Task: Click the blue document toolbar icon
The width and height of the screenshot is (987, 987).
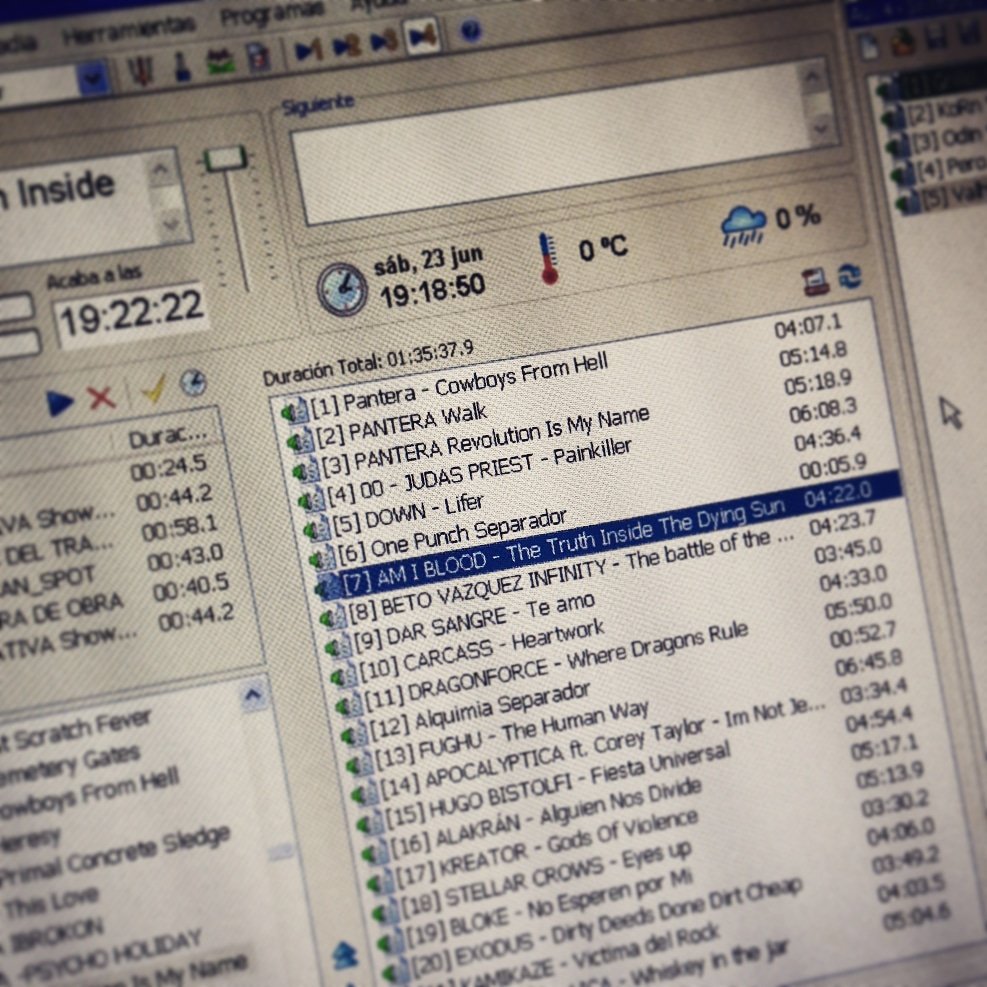Action: pyautogui.click(x=257, y=57)
